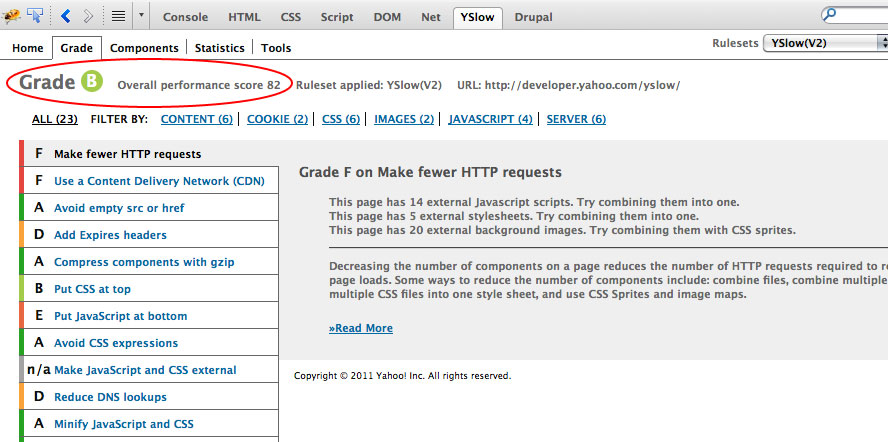Select the Add Expires headers rule

110,235
